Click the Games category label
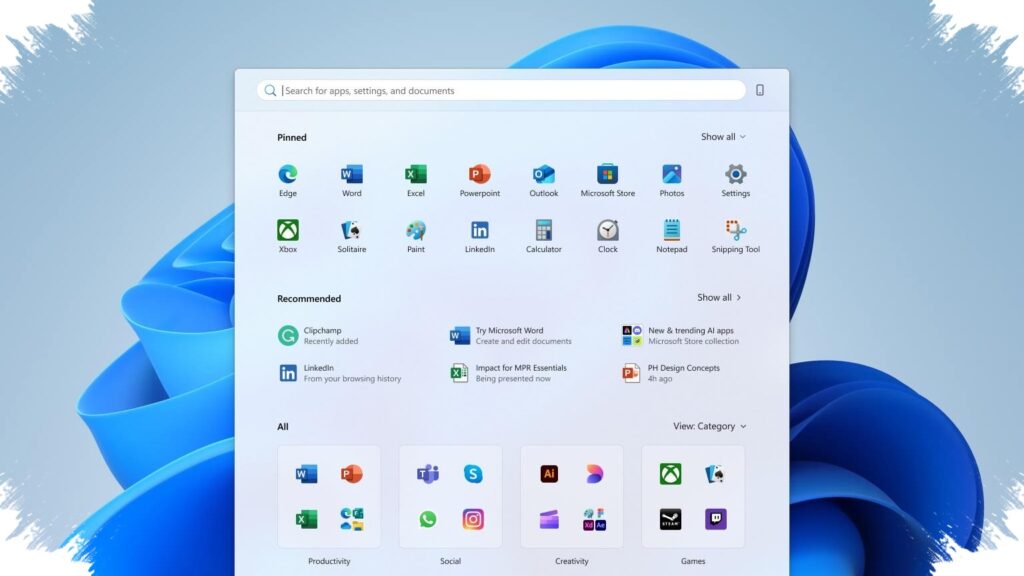This screenshot has width=1024, height=576. (693, 561)
